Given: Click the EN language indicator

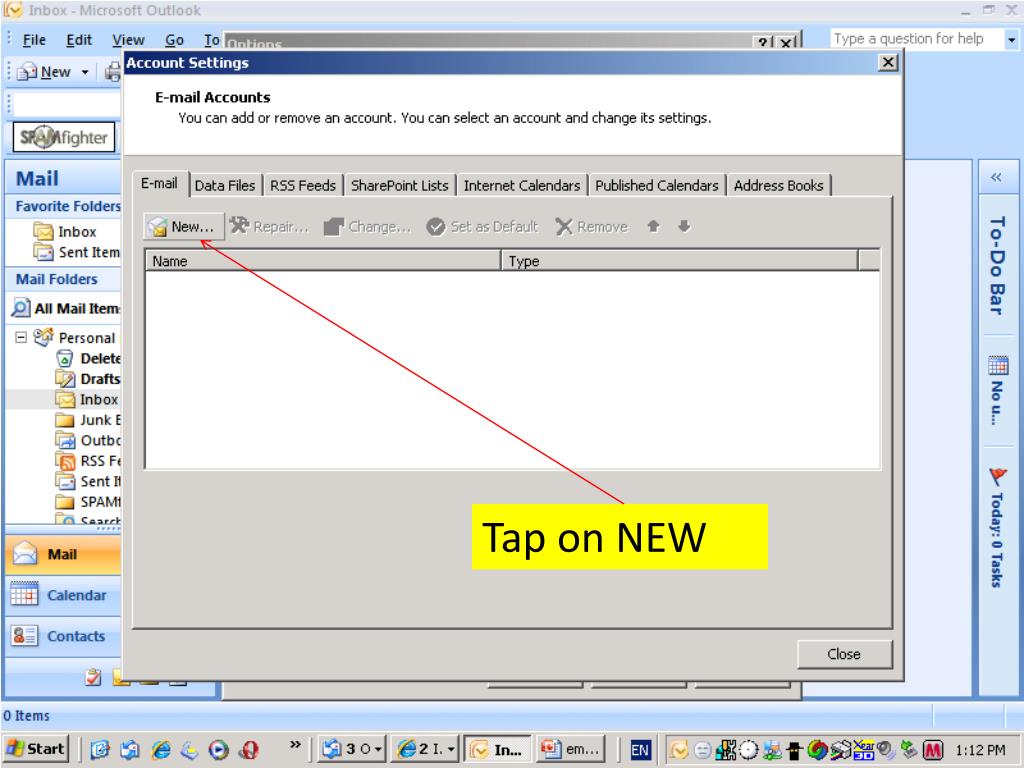Looking at the screenshot, I should click(640, 750).
